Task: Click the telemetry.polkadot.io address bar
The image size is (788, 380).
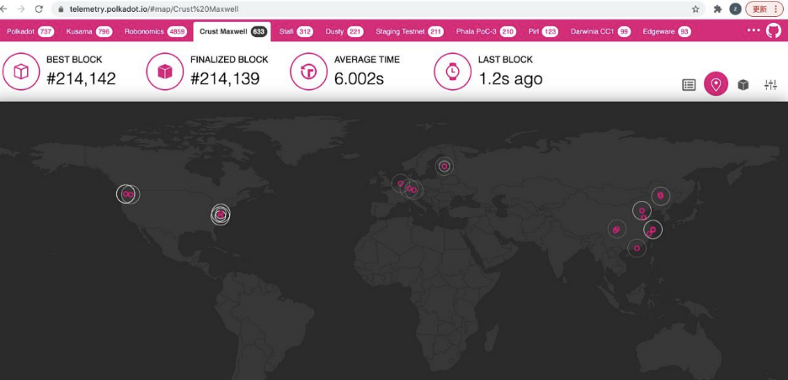Action: coord(377,9)
